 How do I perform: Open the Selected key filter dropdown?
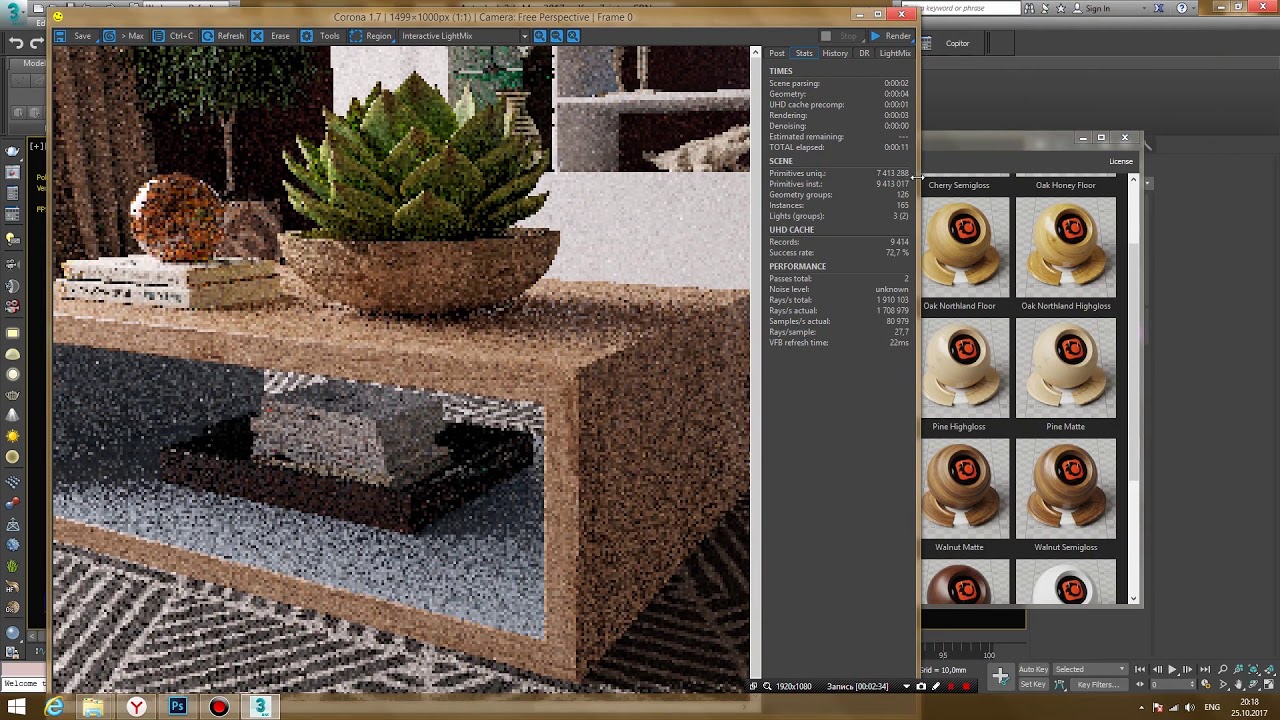pos(1090,669)
